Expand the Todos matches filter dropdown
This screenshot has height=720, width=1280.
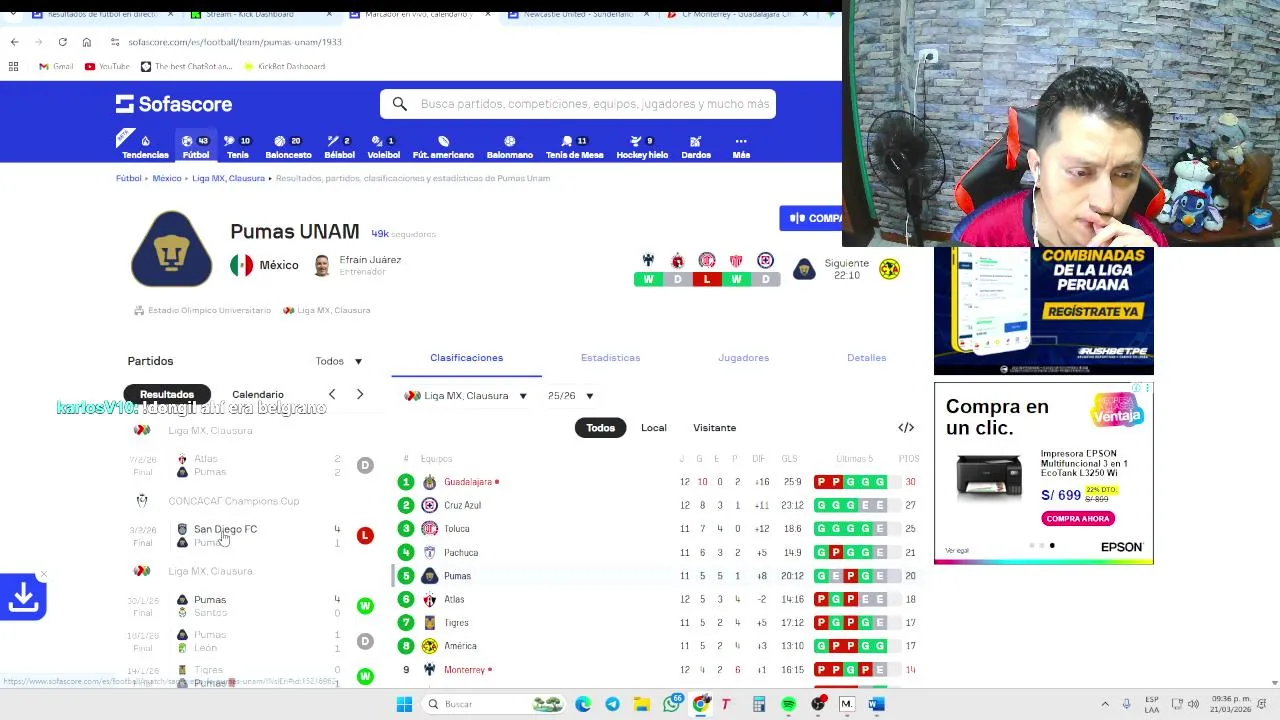339,361
